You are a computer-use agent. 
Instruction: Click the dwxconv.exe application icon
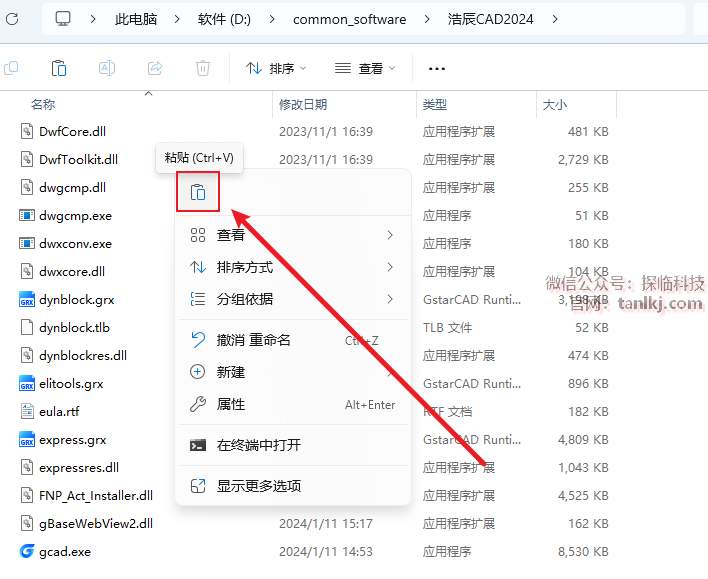27,243
